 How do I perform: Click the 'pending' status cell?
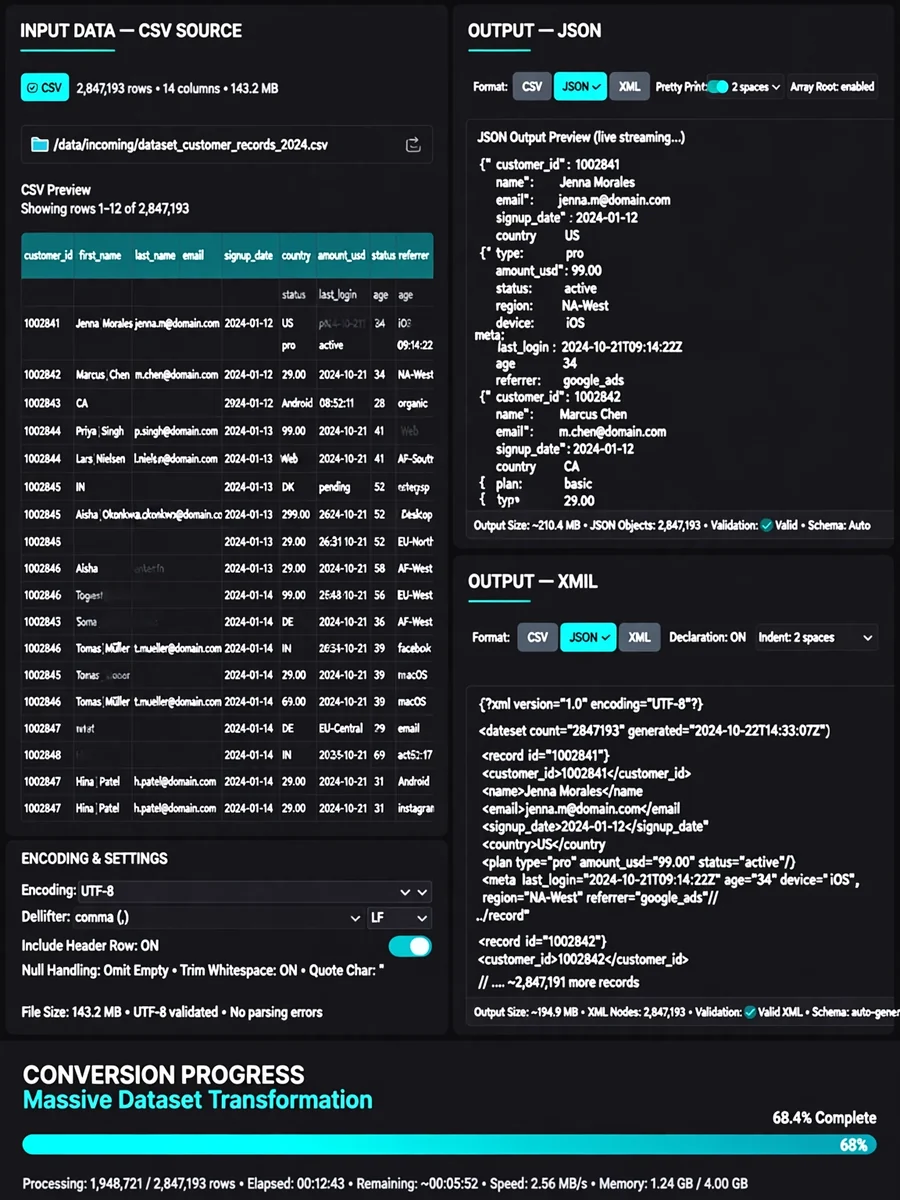pos(334,487)
